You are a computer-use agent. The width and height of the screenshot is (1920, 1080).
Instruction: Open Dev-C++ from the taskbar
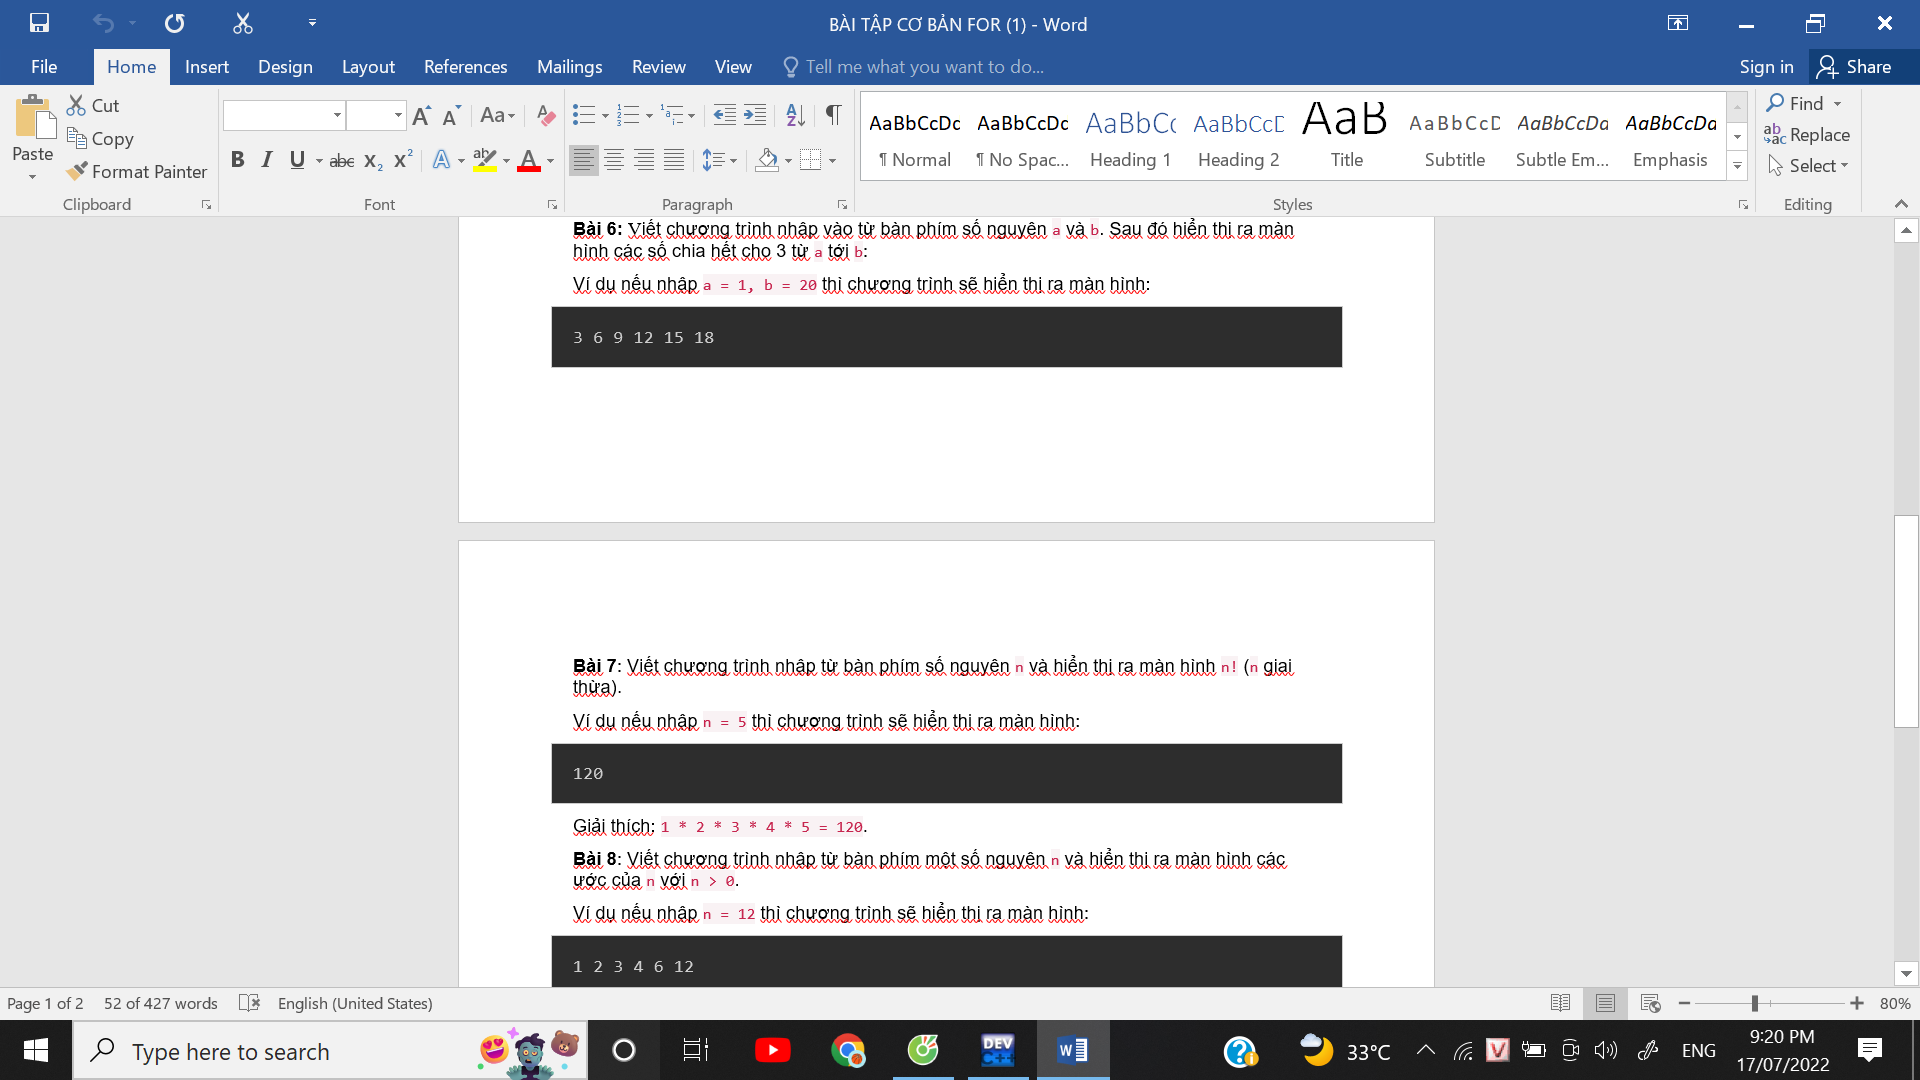(998, 1050)
